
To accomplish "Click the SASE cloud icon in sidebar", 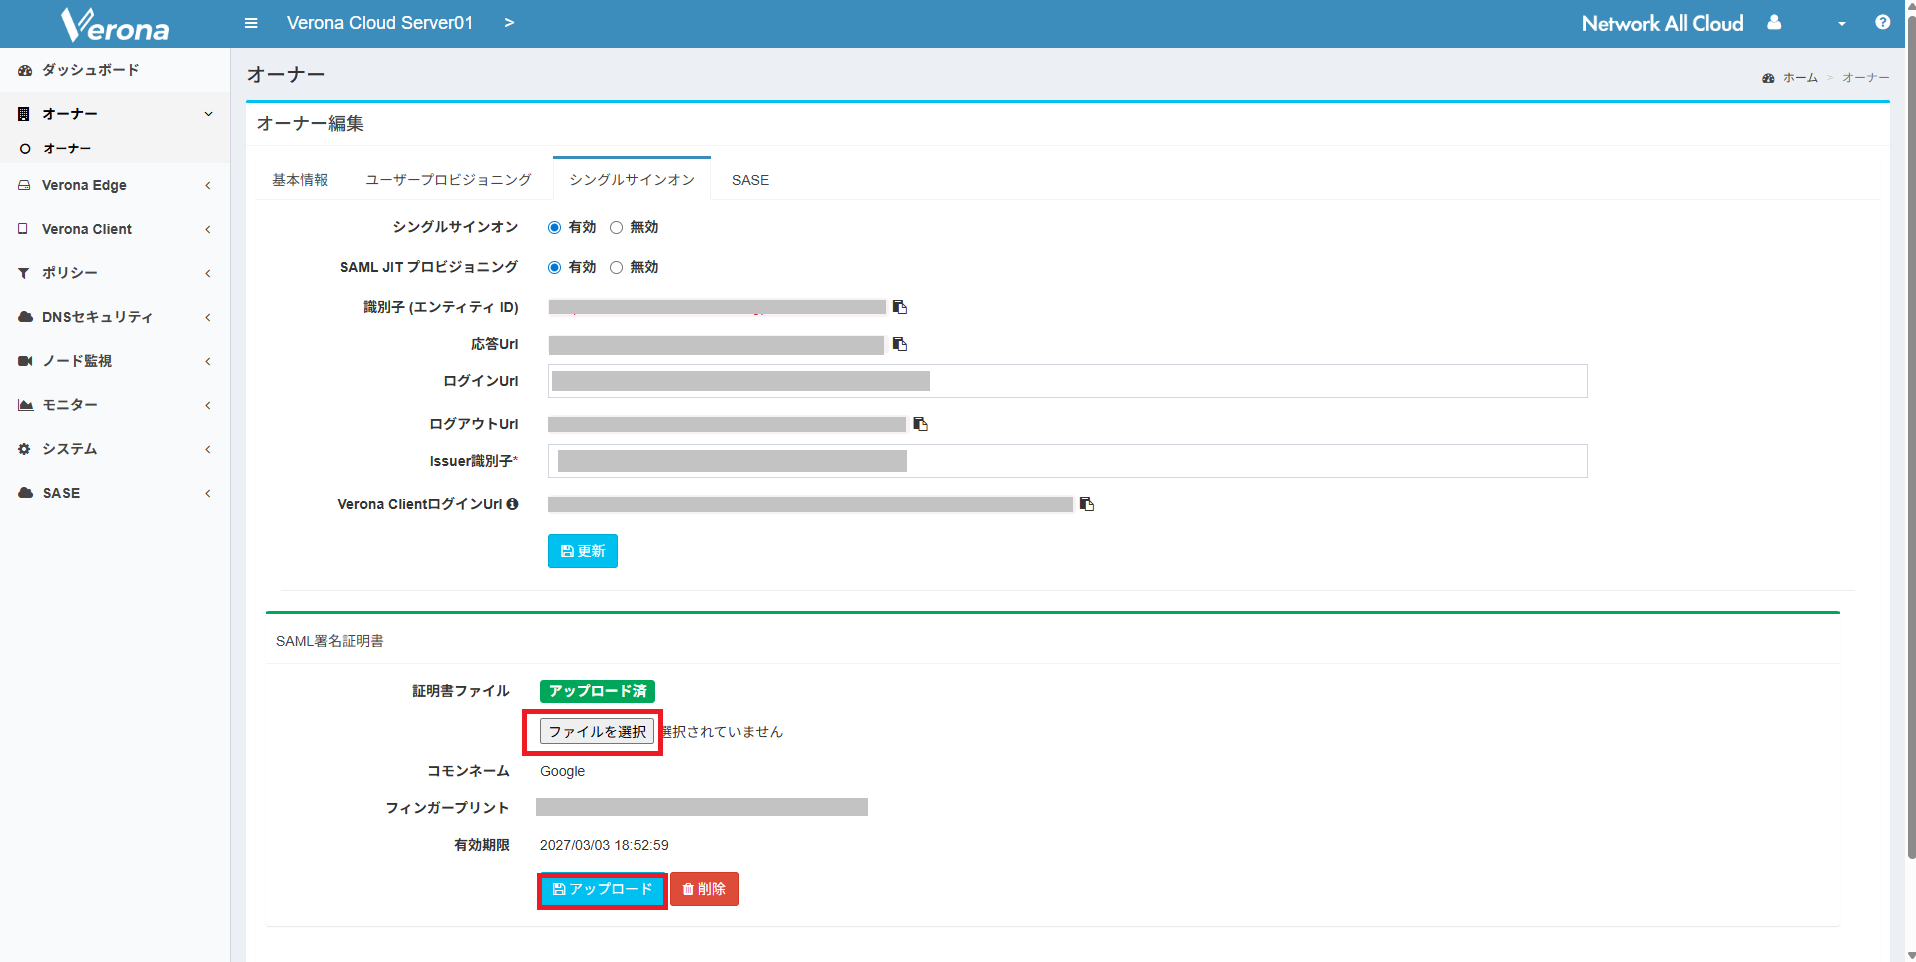I will [26, 493].
